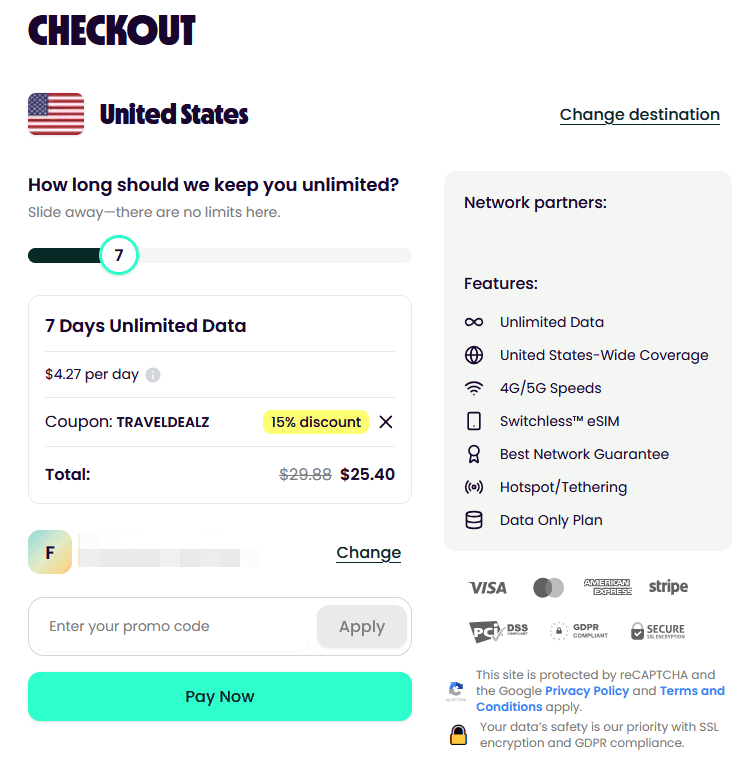This screenshot has height=769, width=745.
Task: Click the database icon for Data Only Plan
Action: [474, 520]
